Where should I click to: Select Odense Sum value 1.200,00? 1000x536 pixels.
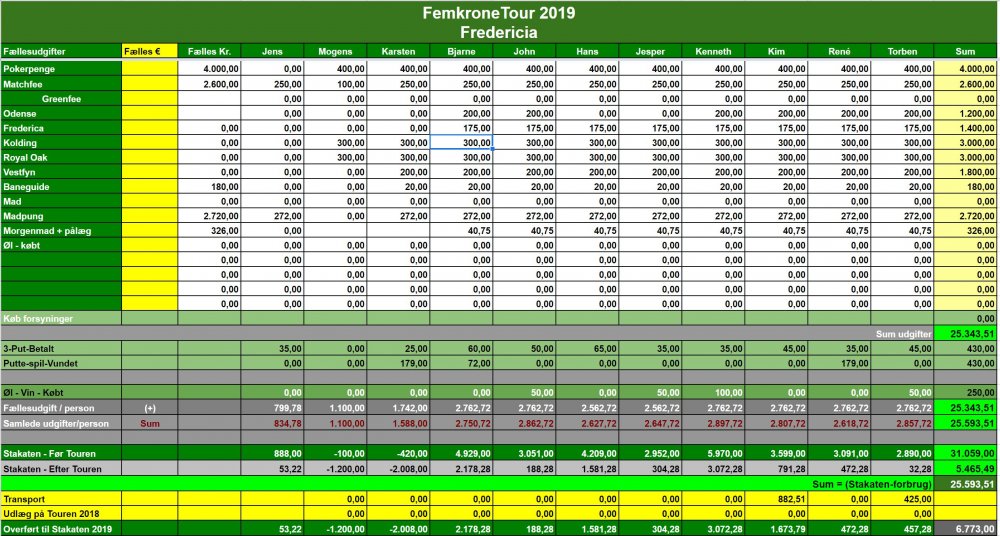[x=966, y=113]
